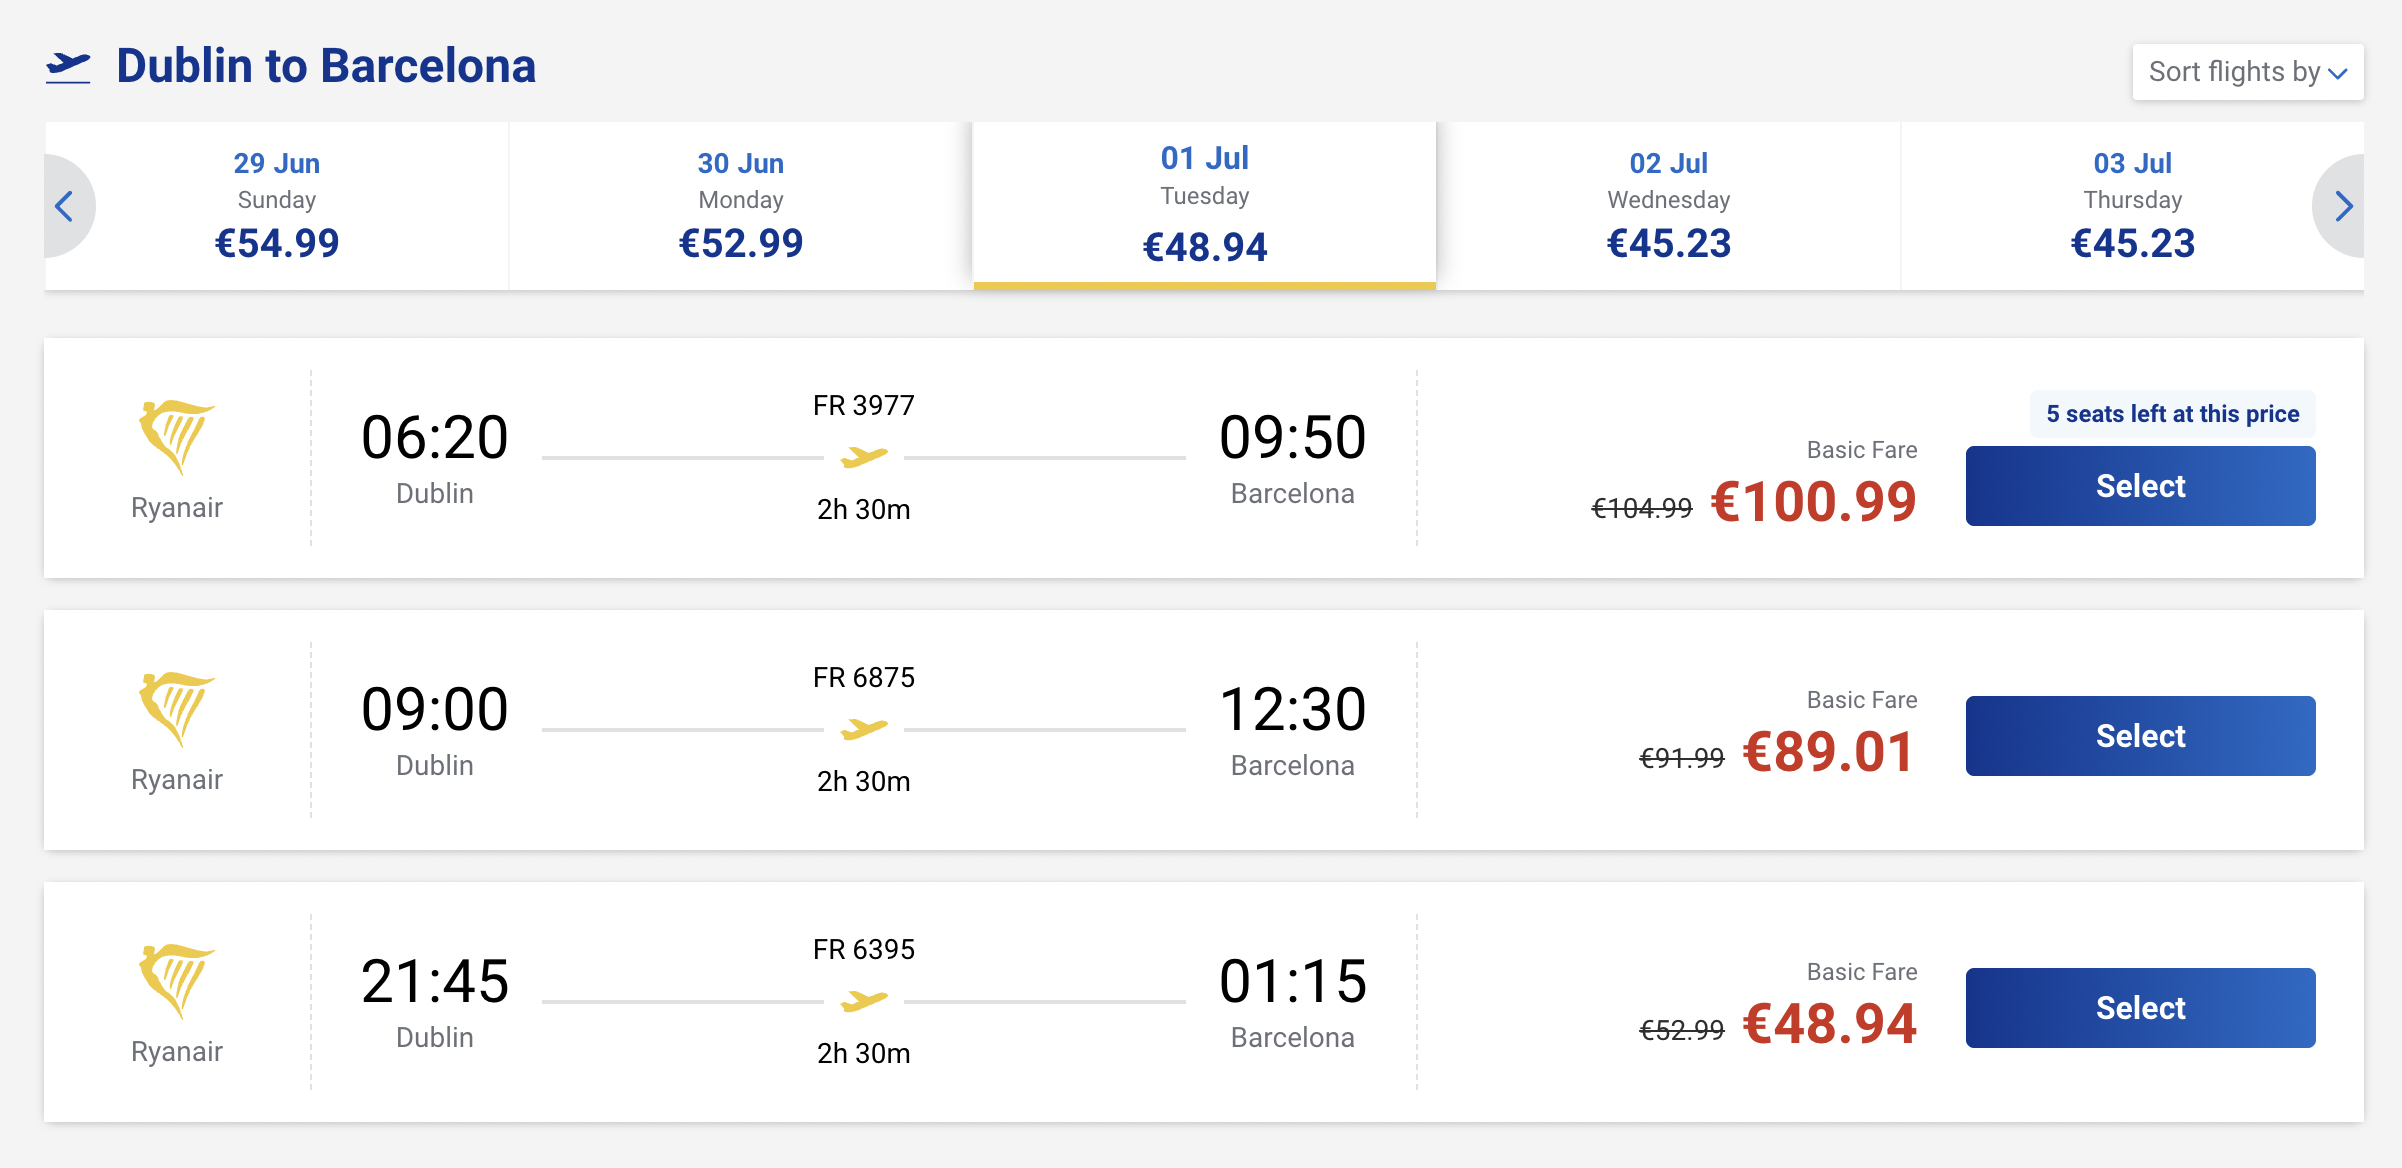Select the 06:20 flight at €100.99
Screen dimensions: 2402x1168
pos(2140,486)
